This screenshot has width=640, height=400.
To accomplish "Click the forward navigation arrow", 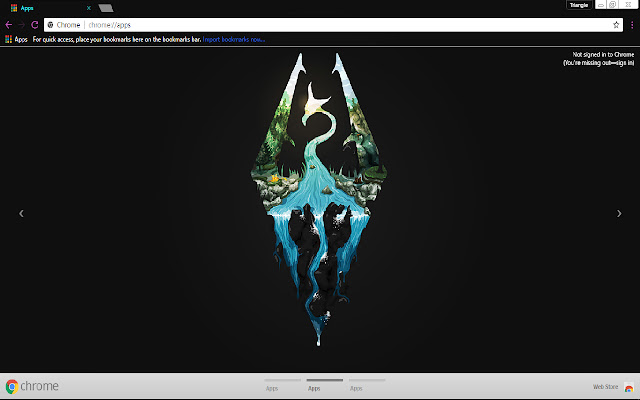I will click(x=22, y=25).
